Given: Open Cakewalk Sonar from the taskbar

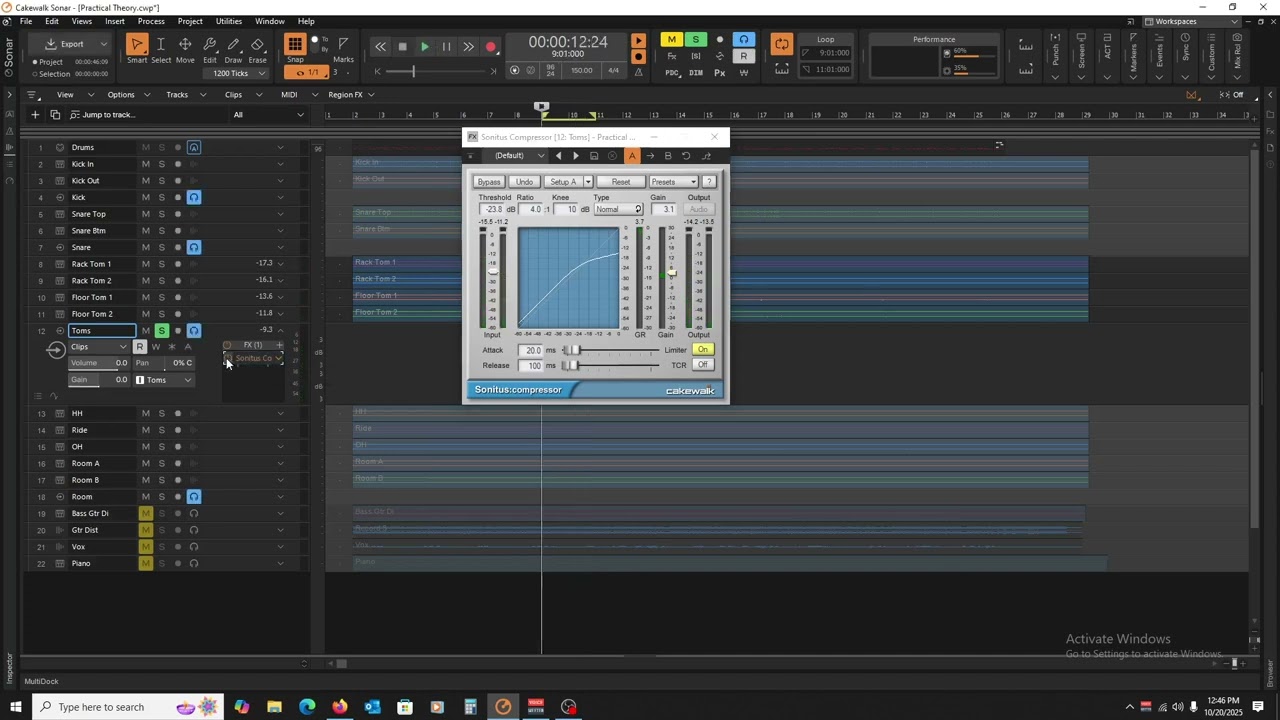Looking at the screenshot, I should point(503,707).
